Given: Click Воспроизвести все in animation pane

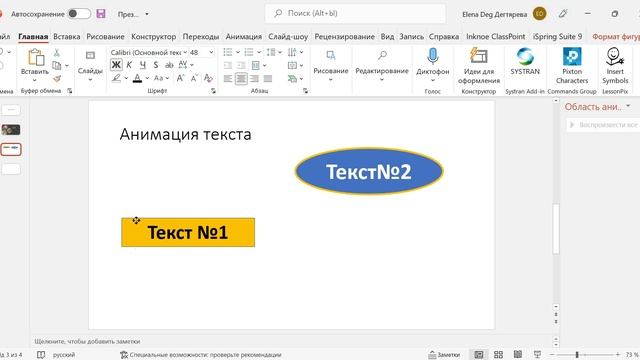Looking at the screenshot, I should pyautogui.click(x=604, y=124).
